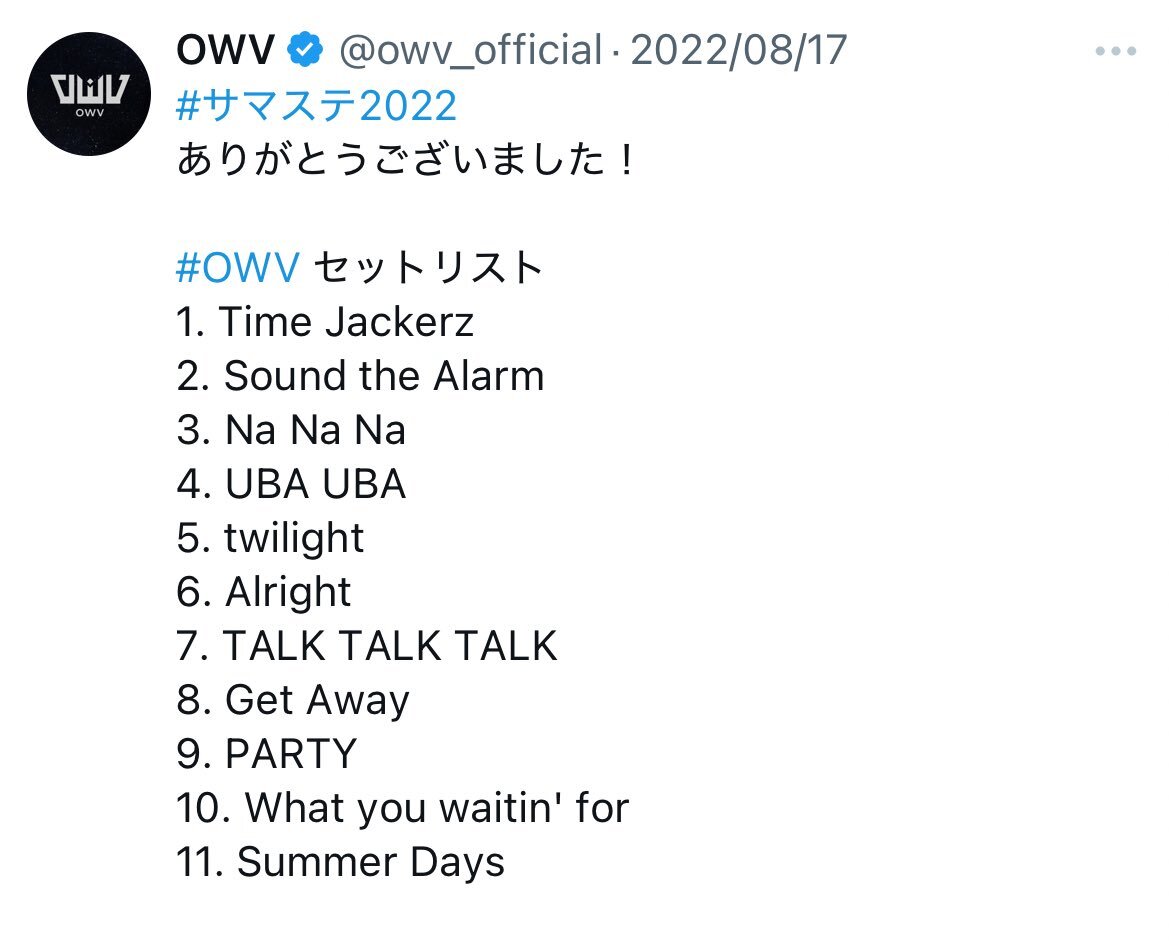Click the Time Jackerz setlist line
The height and width of the screenshot is (941, 1169).
325,322
